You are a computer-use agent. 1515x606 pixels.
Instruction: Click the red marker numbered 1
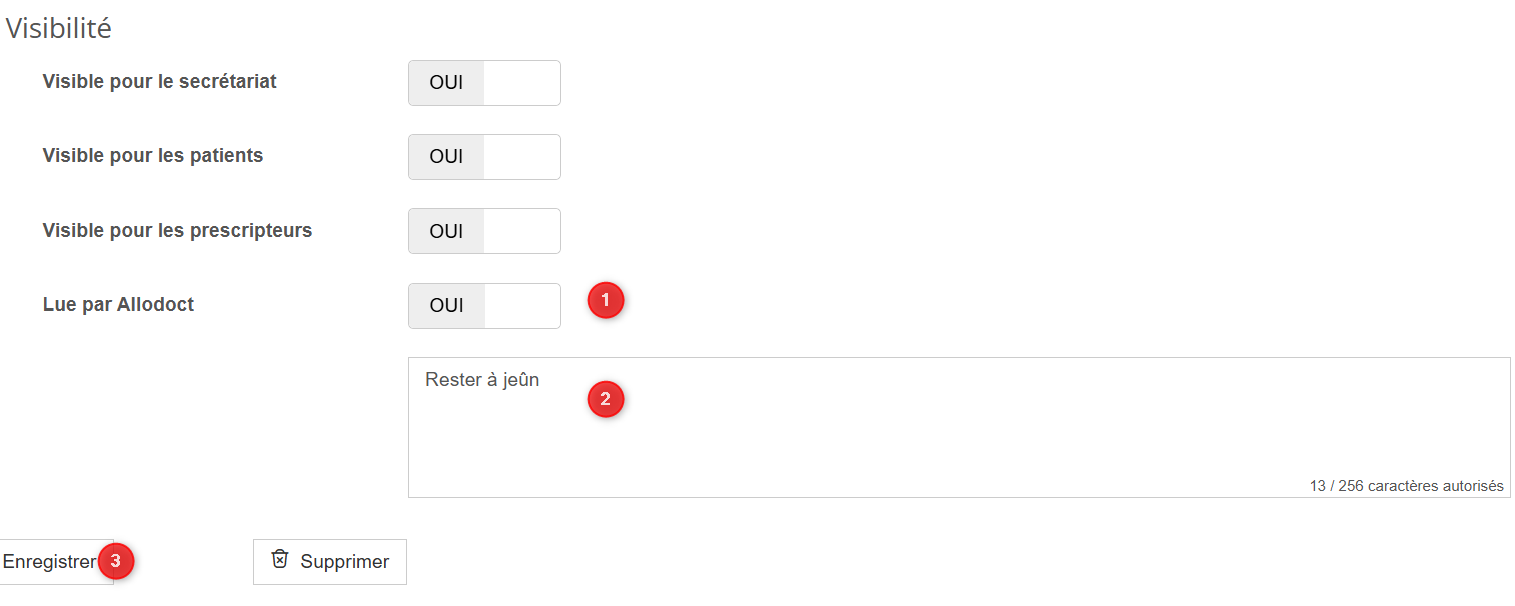605,300
